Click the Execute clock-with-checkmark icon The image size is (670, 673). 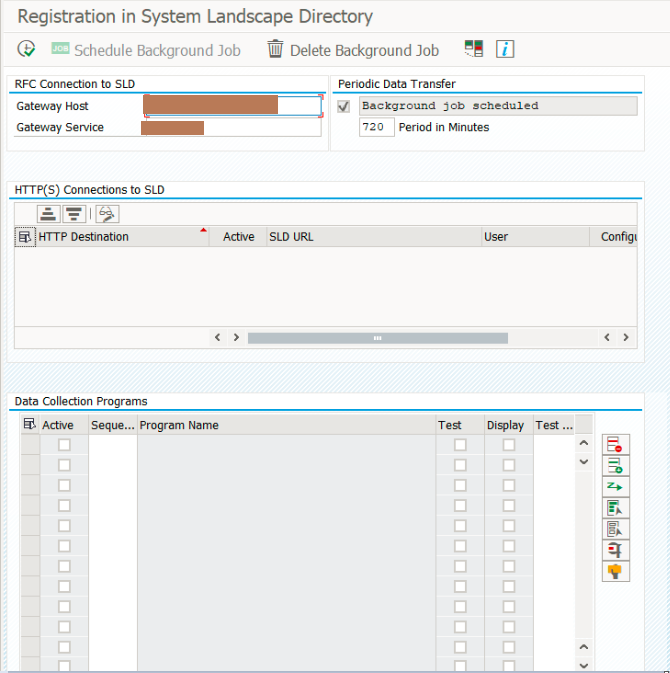(26, 49)
